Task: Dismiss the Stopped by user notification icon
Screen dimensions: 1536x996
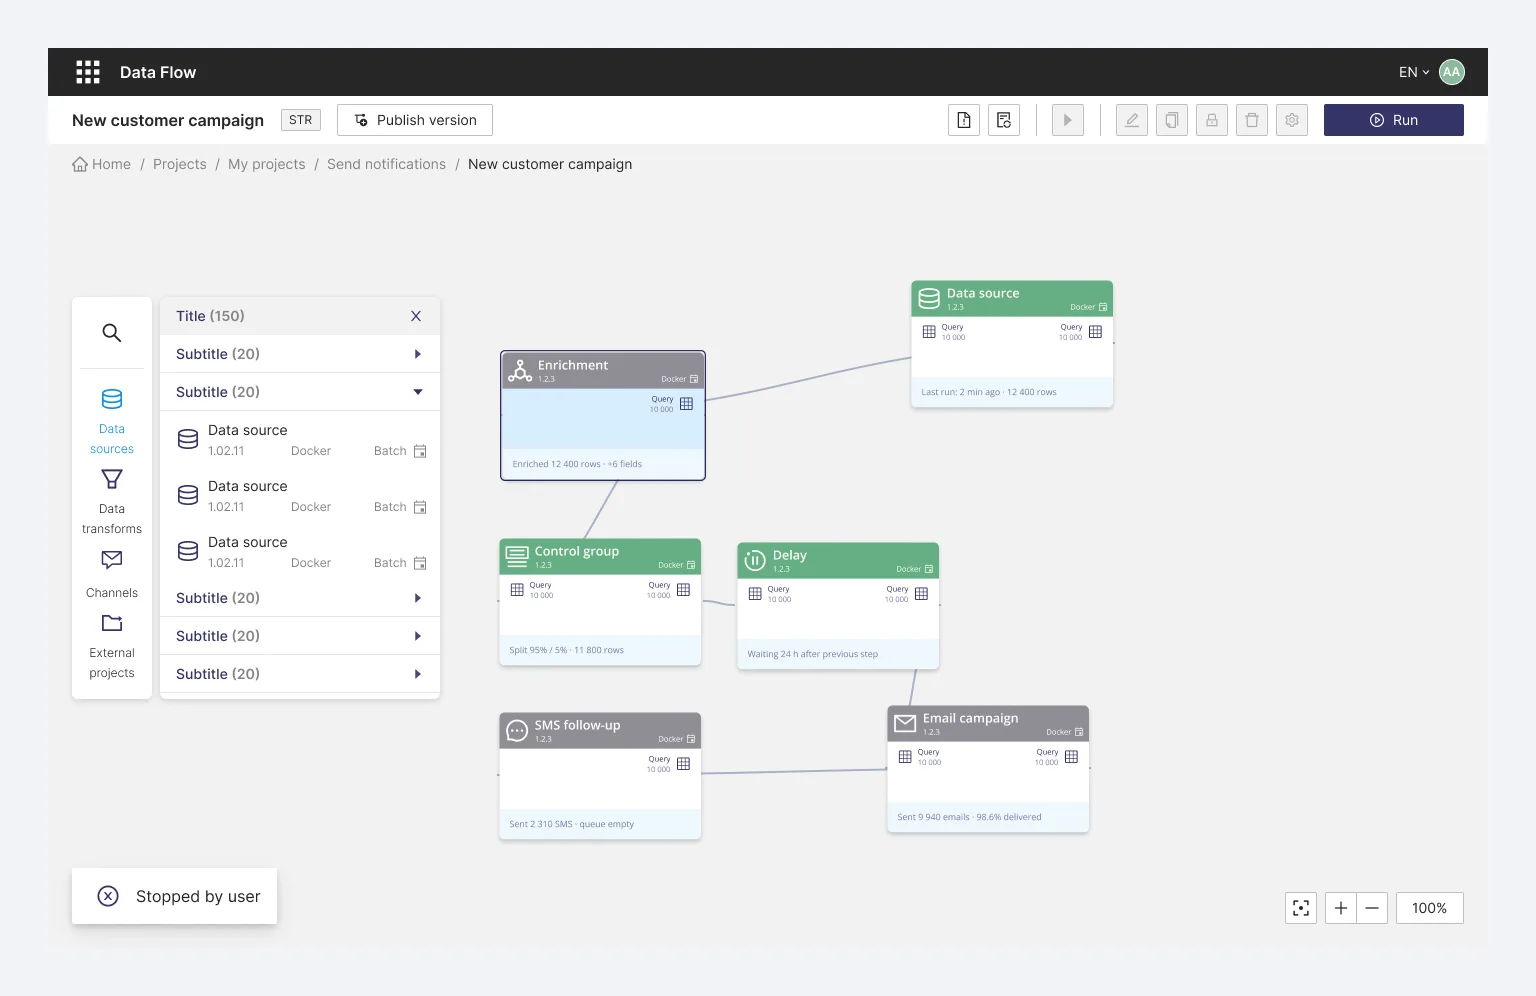Action: (108, 896)
